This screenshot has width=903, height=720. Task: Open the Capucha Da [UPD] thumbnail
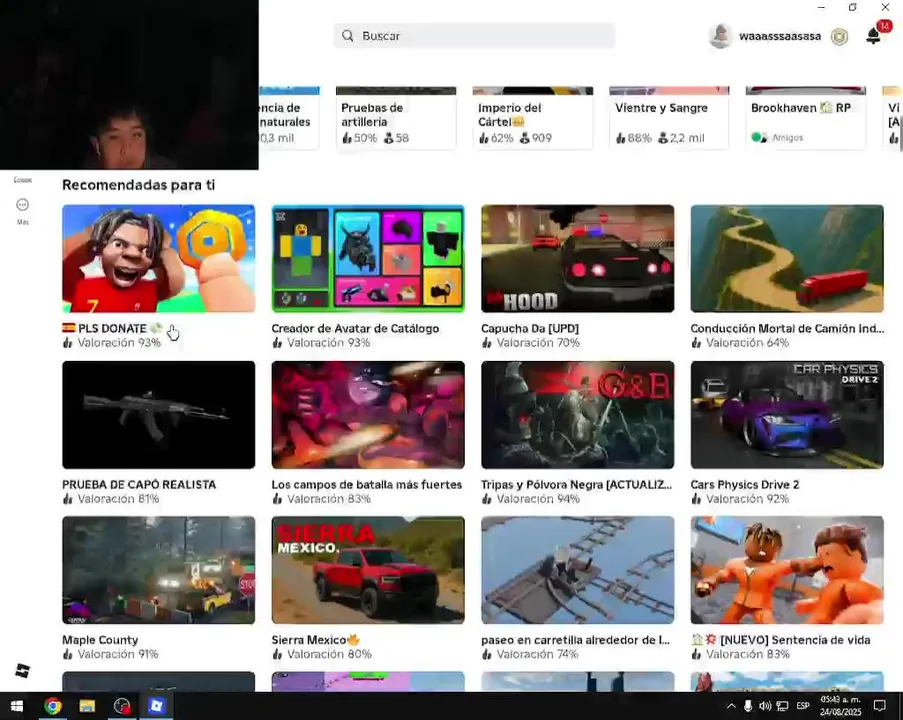[x=578, y=259]
